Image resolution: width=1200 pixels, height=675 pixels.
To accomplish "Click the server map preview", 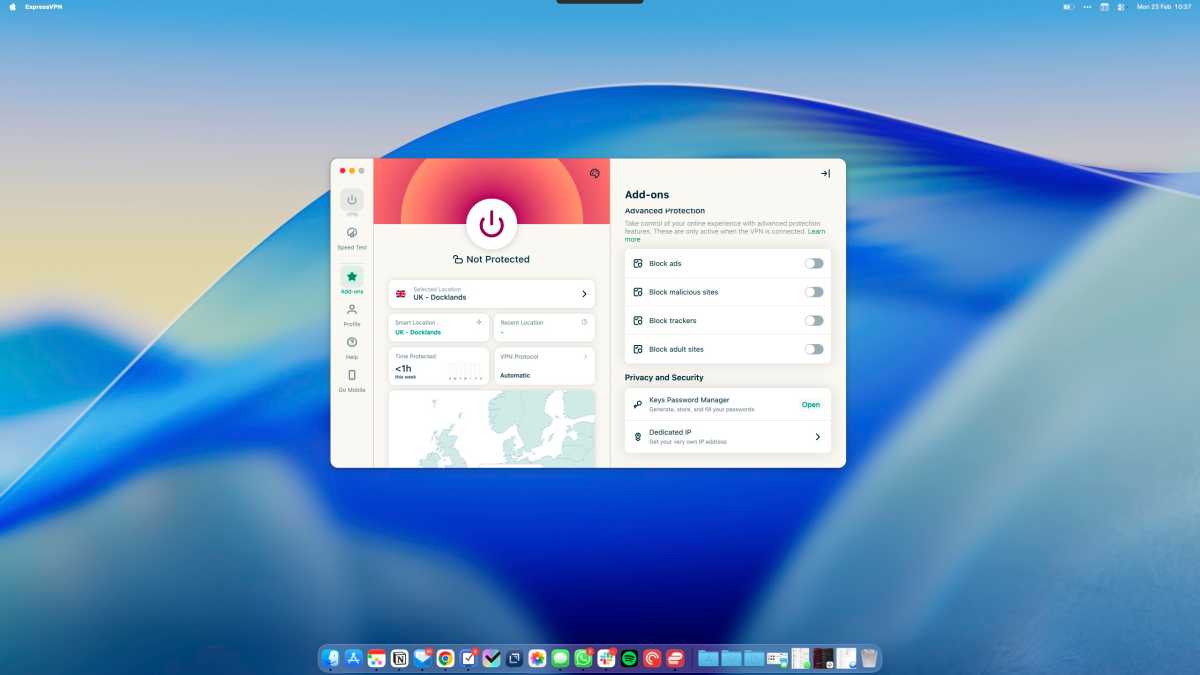I will point(491,428).
